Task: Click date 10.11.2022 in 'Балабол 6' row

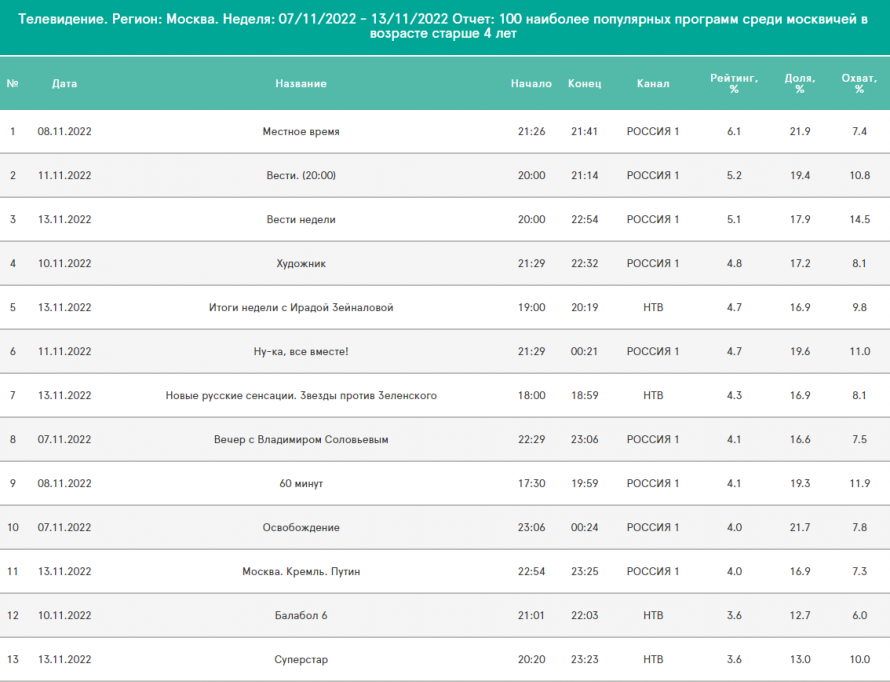Action: (64, 615)
